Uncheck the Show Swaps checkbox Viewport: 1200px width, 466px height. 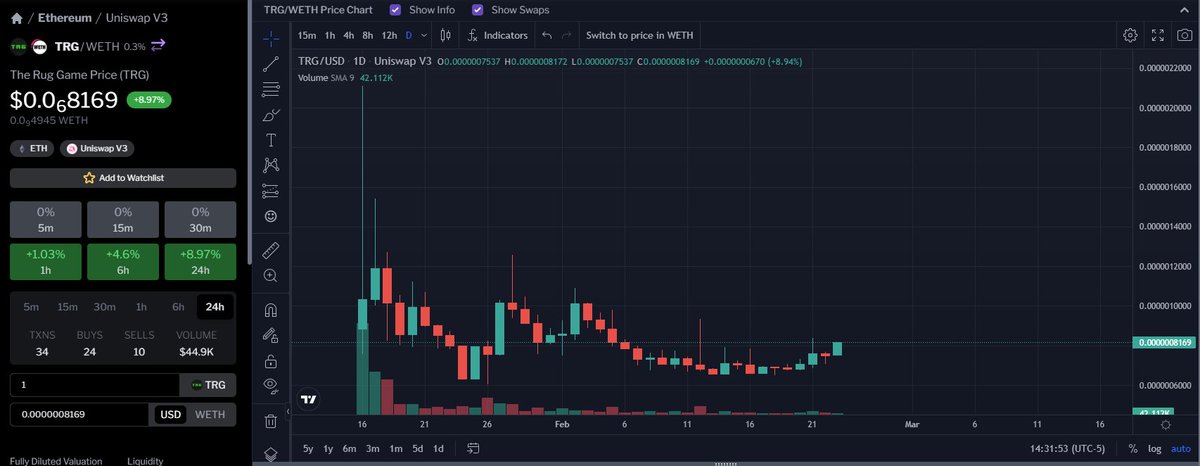point(477,9)
